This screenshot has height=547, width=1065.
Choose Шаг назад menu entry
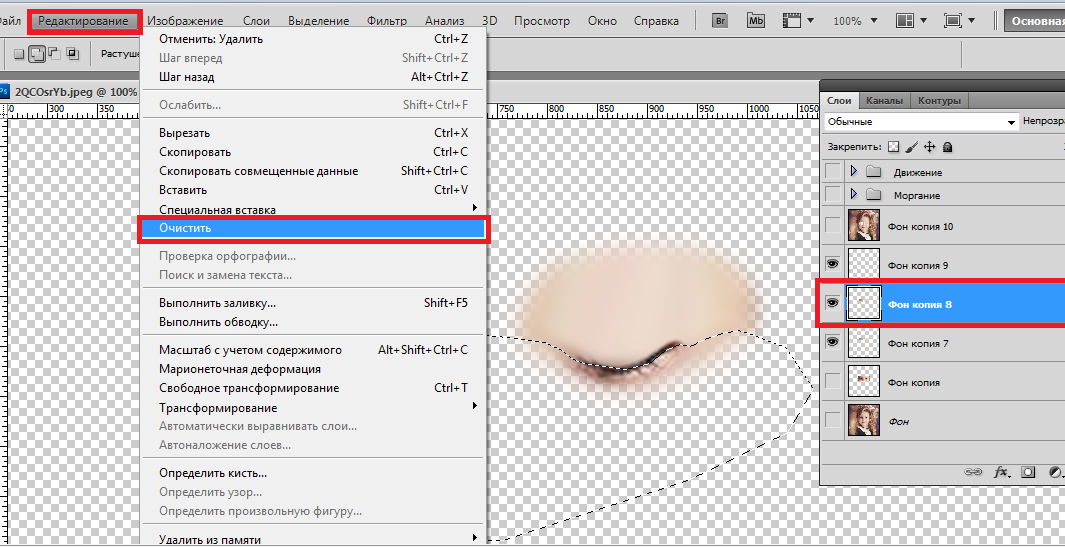click(x=313, y=77)
